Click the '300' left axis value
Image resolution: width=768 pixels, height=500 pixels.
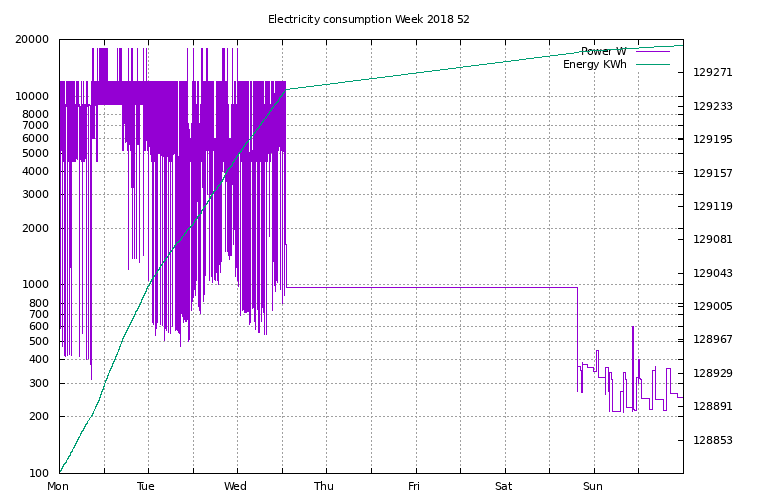39,383
